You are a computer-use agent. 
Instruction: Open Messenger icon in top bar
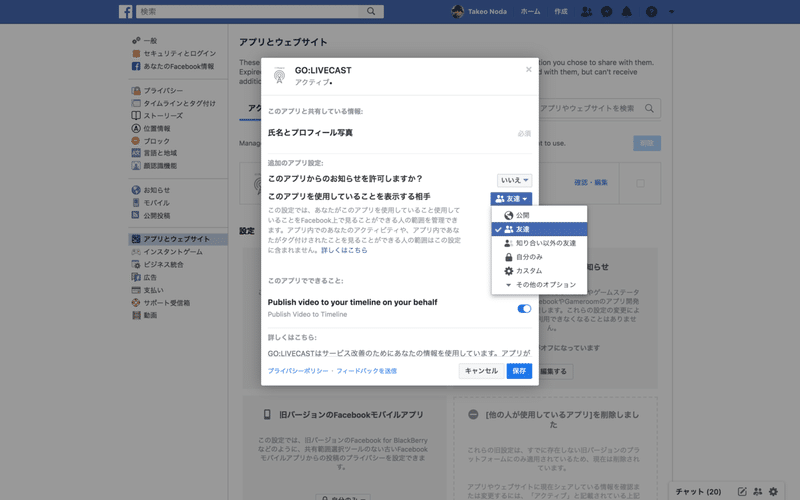[x=607, y=11]
